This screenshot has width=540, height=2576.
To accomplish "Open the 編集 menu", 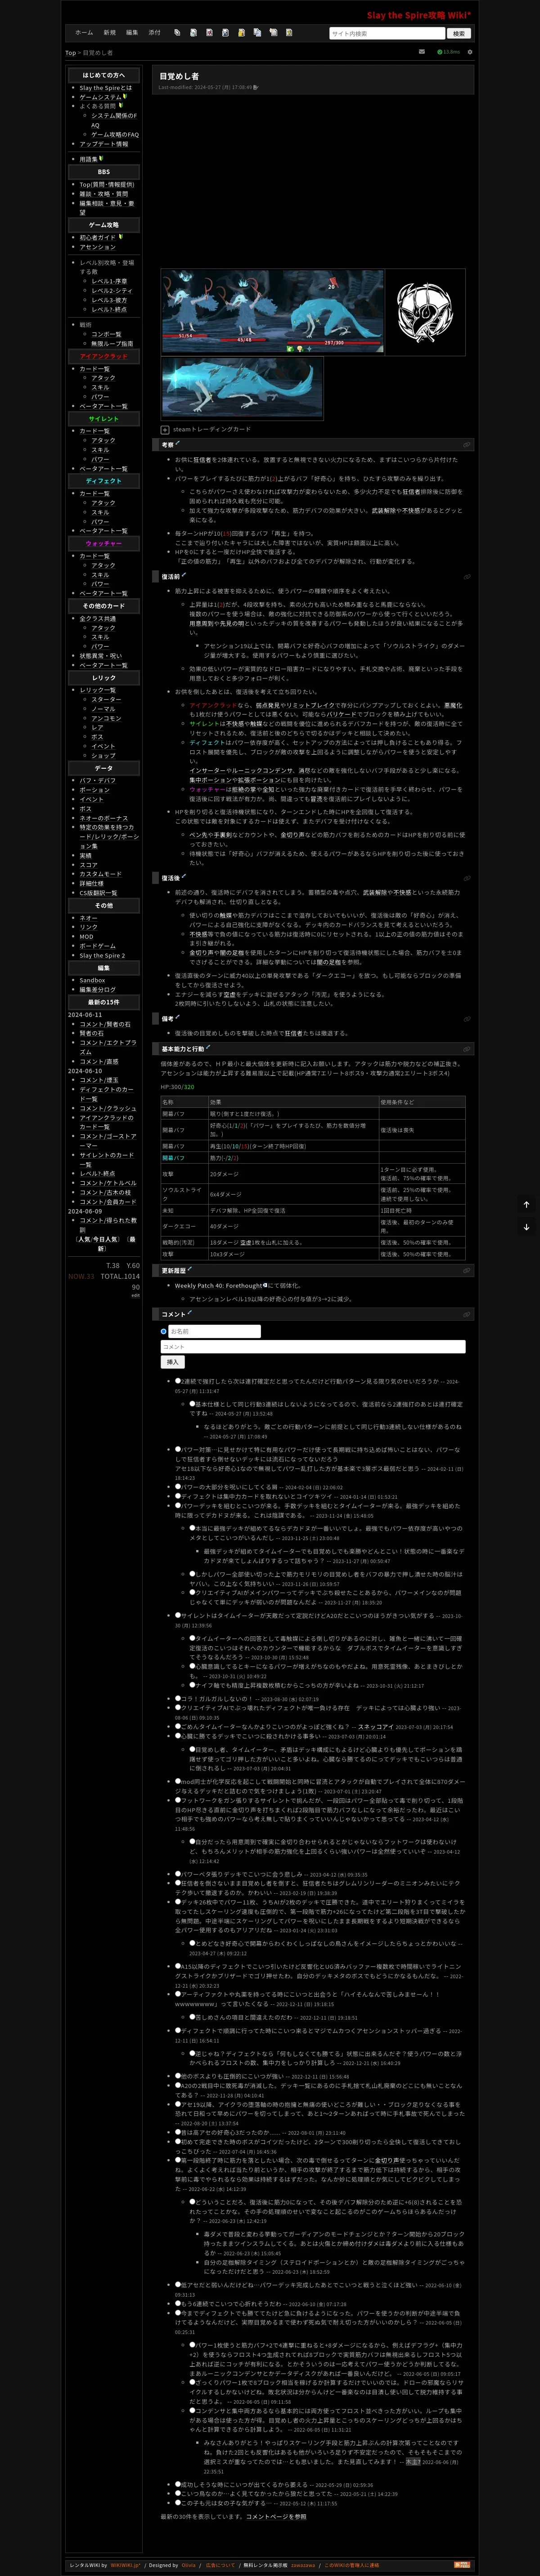I will 132,33.
